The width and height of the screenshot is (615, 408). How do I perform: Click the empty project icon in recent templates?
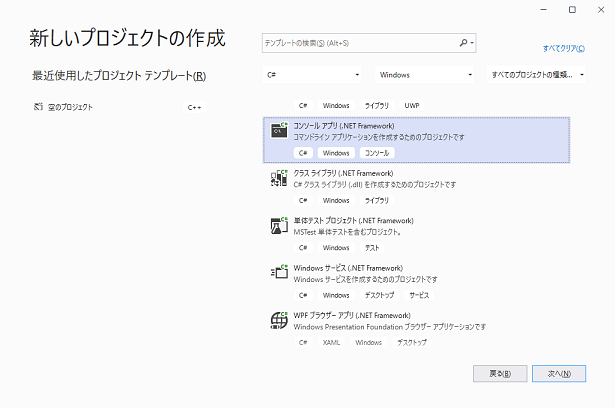coord(38,107)
